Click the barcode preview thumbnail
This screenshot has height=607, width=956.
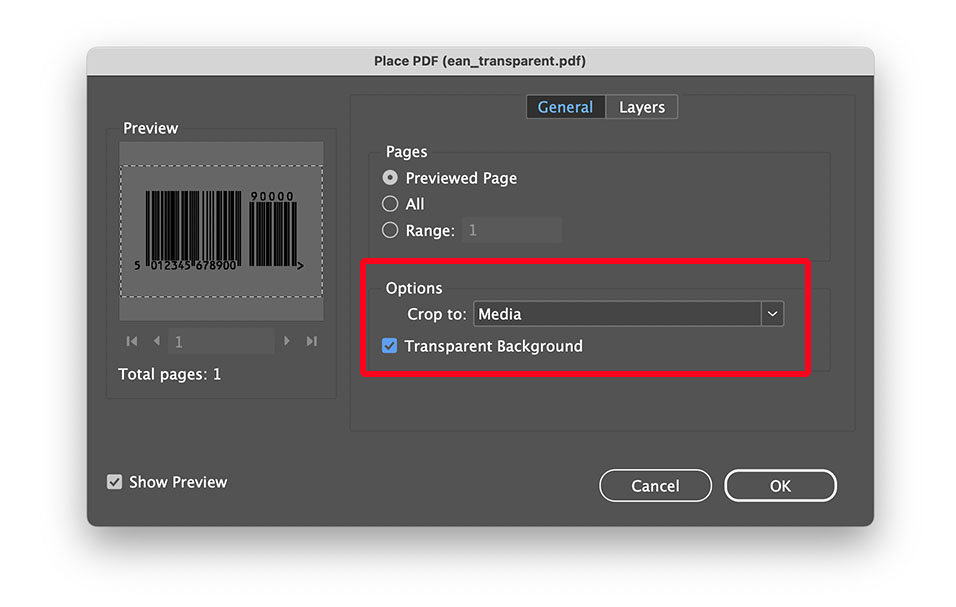tap(220, 222)
